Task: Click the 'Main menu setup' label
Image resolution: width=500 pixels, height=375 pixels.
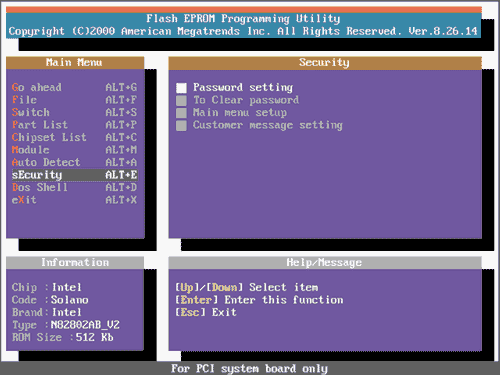Action: tap(240, 113)
